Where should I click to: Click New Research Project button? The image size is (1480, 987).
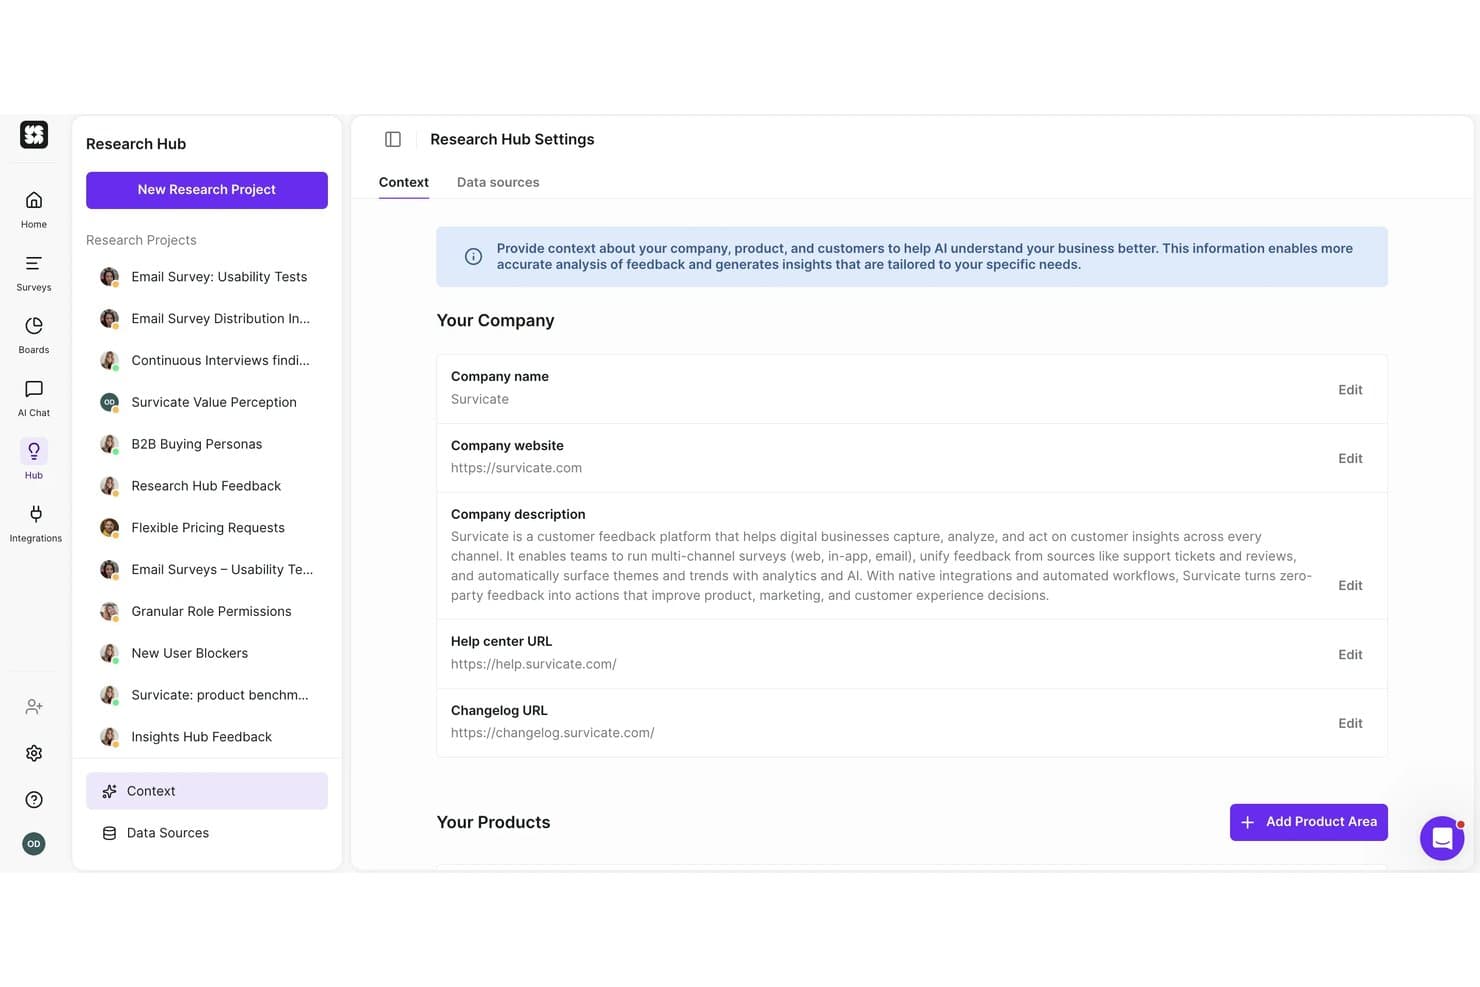pyautogui.click(x=207, y=190)
